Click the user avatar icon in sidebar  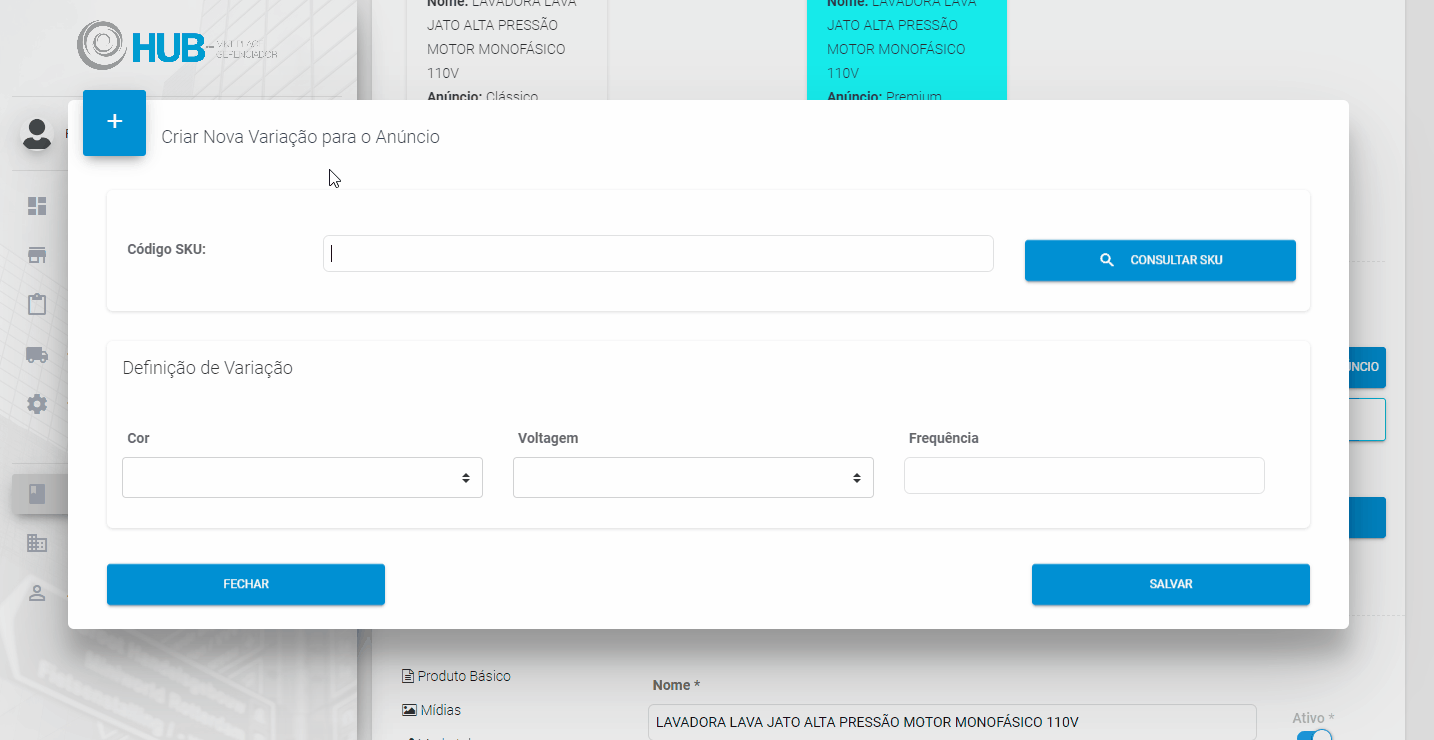[37, 134]
